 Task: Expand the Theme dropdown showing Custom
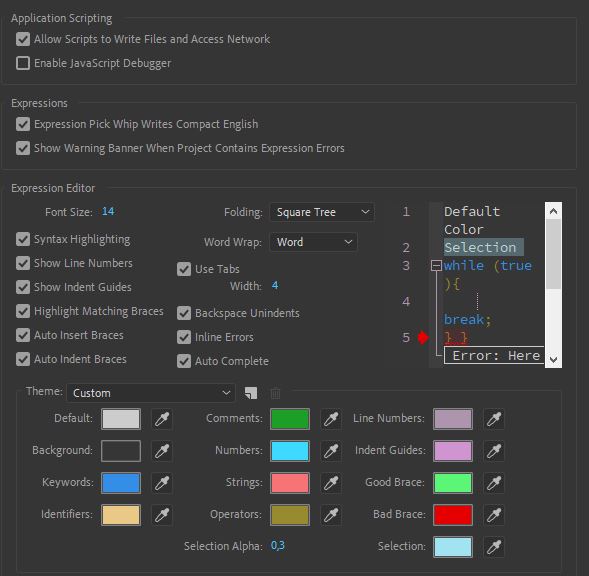151,393
